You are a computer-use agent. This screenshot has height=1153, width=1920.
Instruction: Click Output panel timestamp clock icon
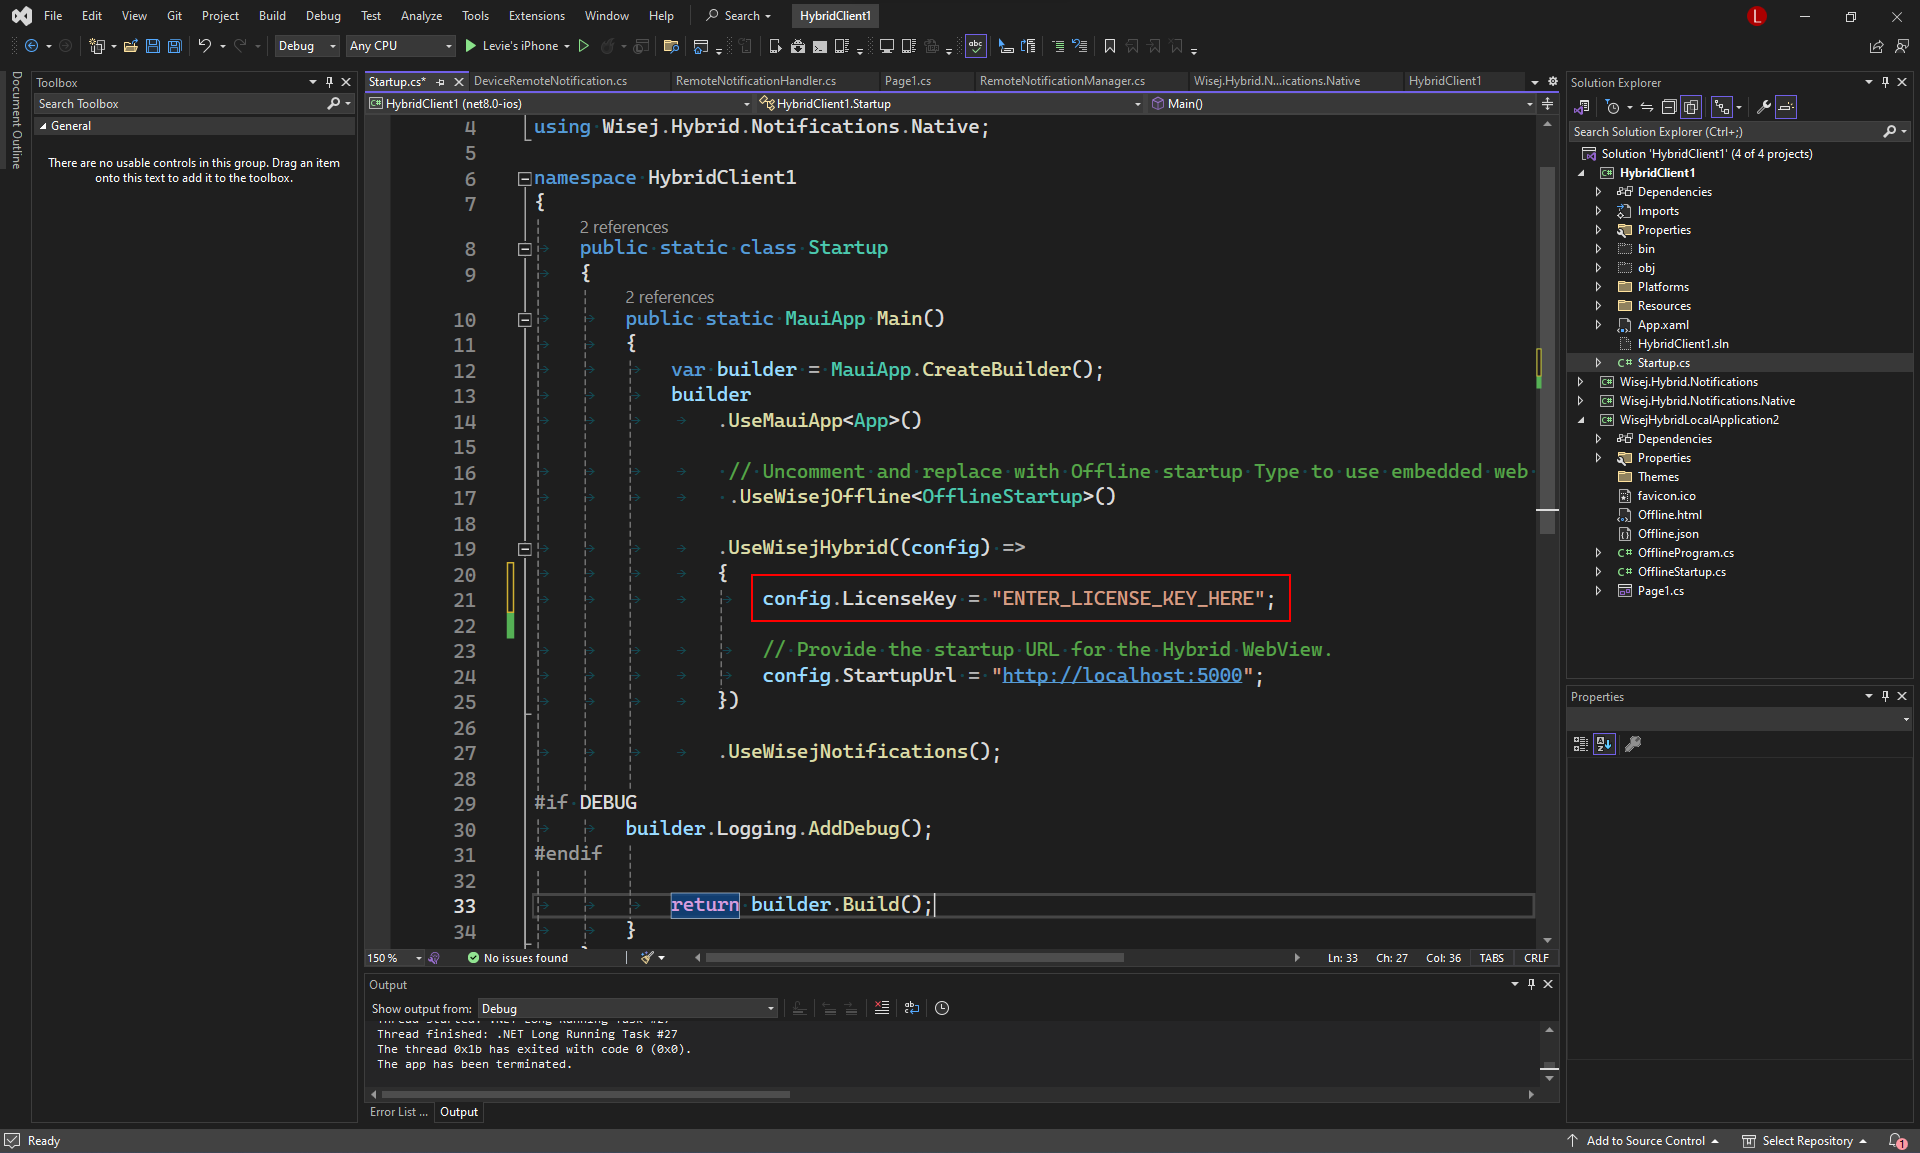click(x=942, y=1008)
